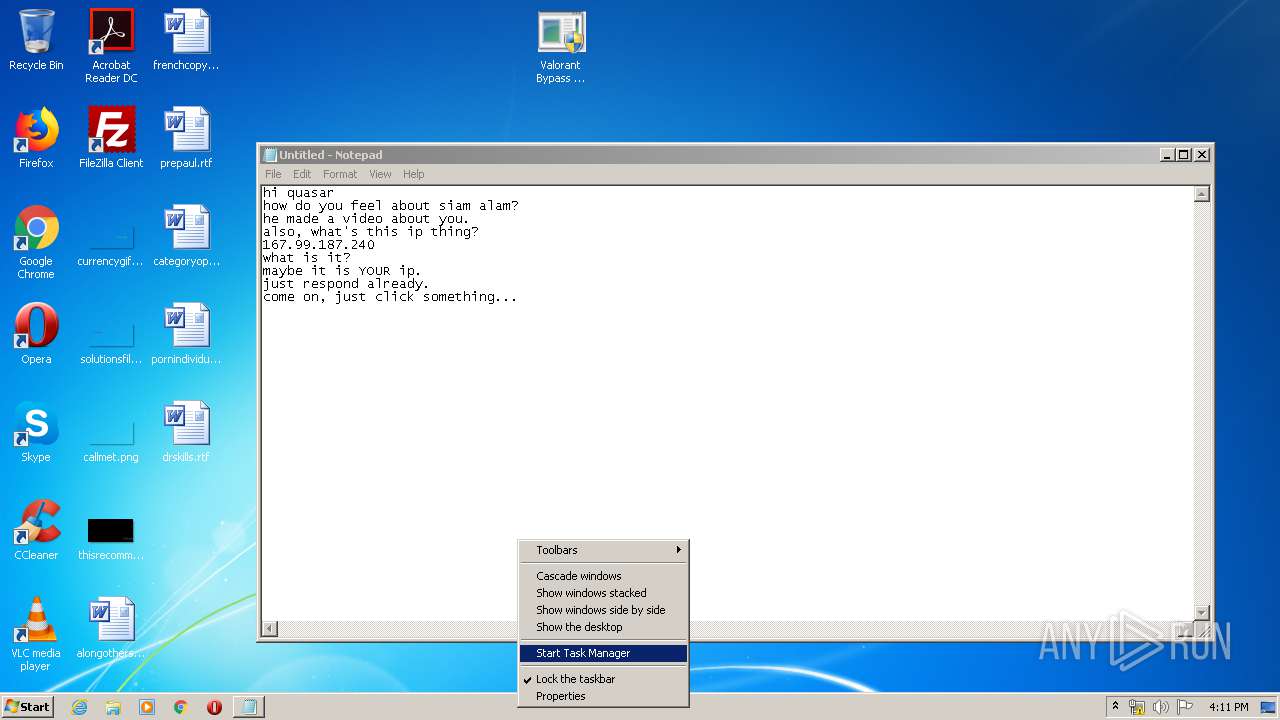Click Notepad vertical scrollbar up arrow
1280x720 pixels.
point(1202,194)
